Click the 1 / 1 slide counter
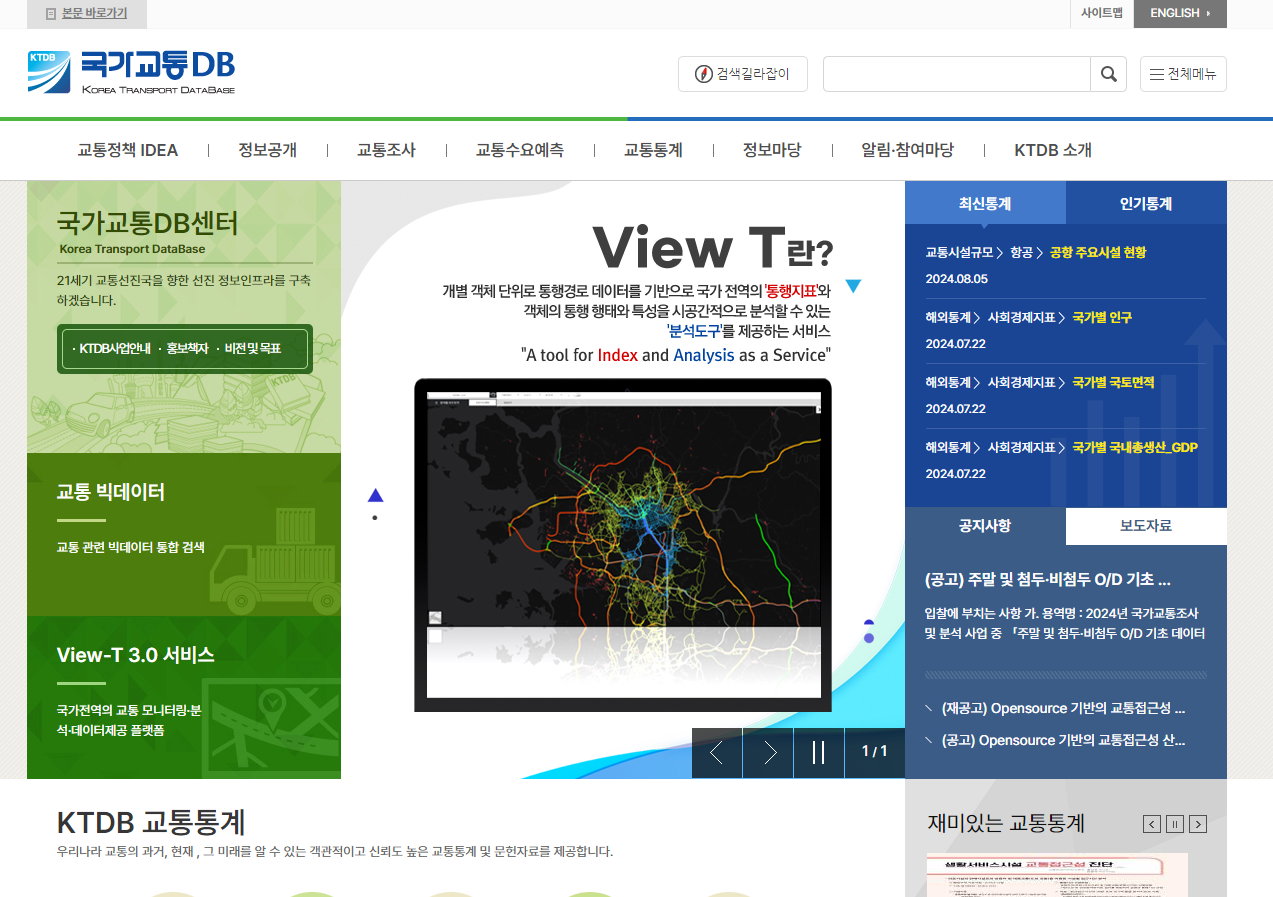Viewport: 1273px width, 897px height. pos(874,751)
